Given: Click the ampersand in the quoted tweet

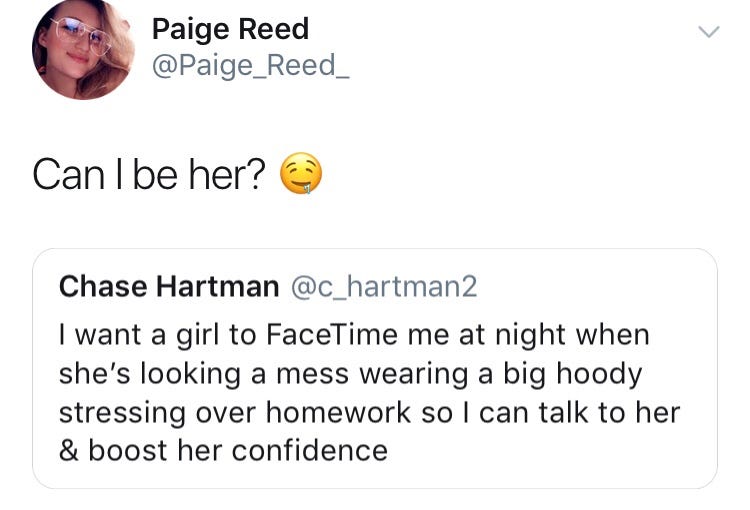Looking at the screenshot, I should click(x=69, y=451).
